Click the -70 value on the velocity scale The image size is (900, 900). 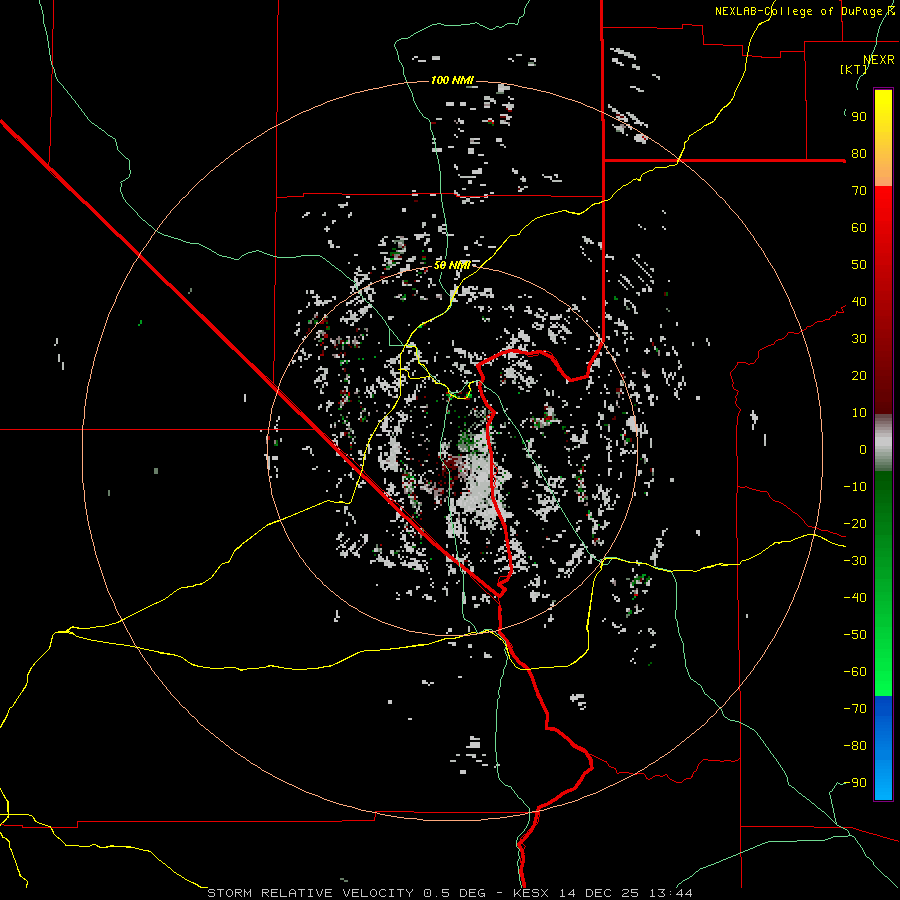[x=855, y=709]
